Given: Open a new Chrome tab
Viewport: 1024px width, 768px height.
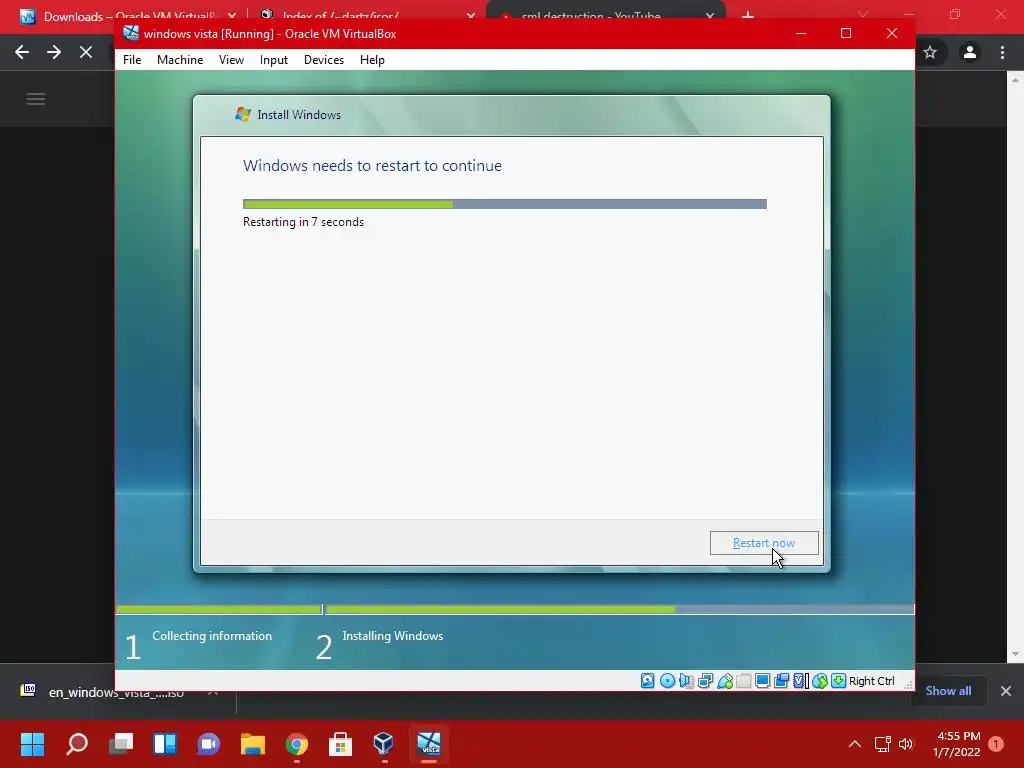Looking at the screenshot, I should (x=748, y=15).
